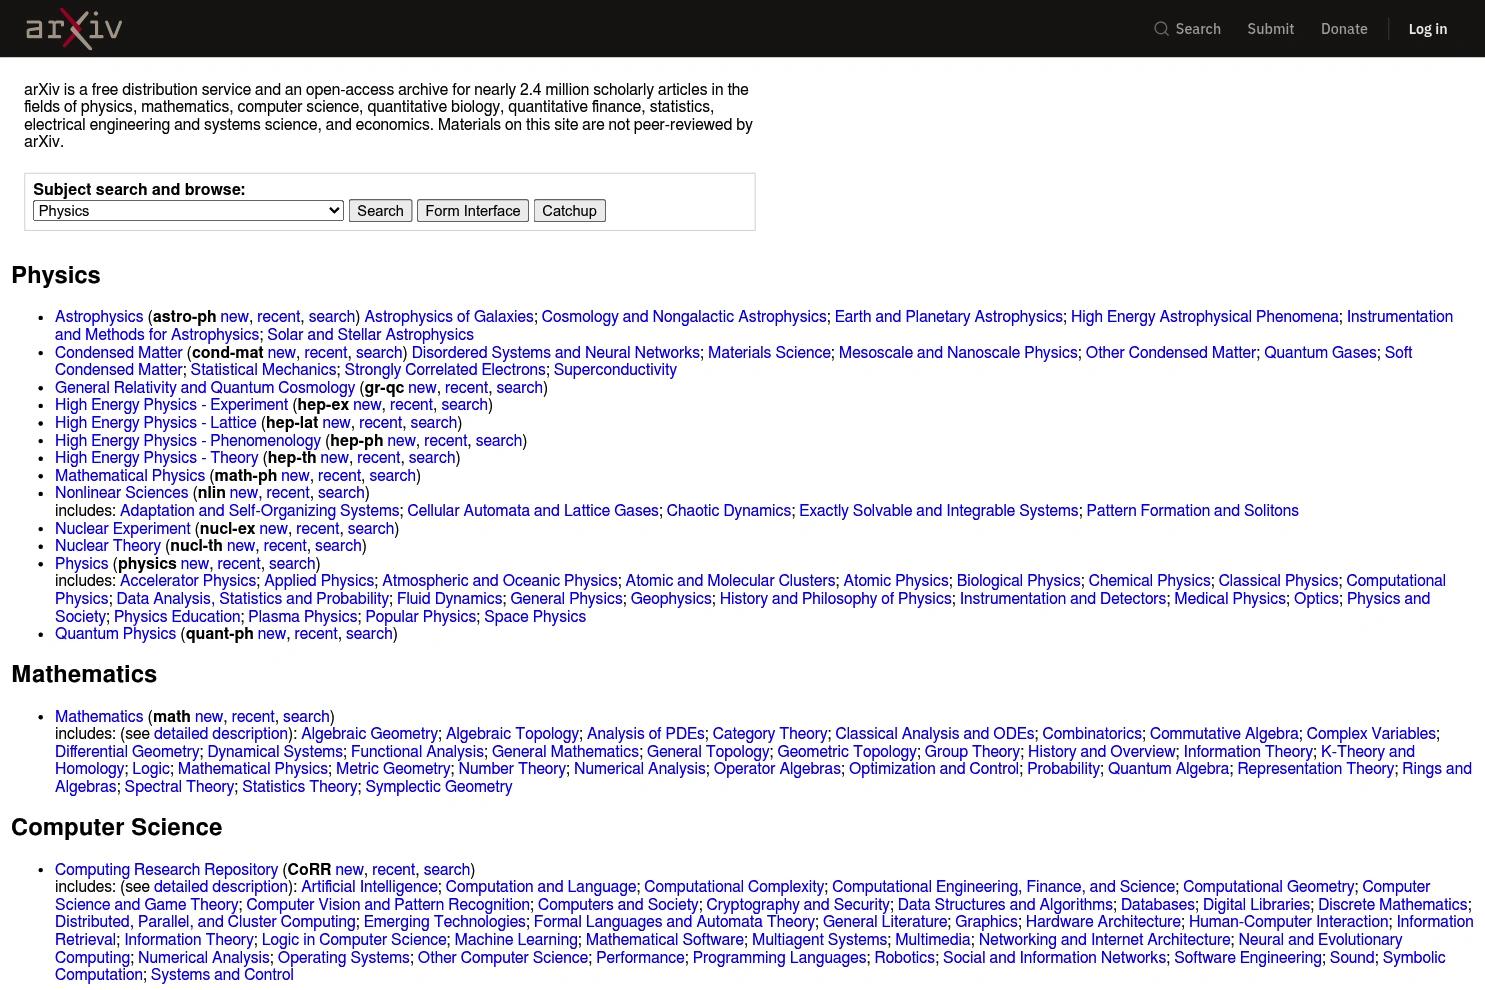Open Number Theory link
The width and height of the screenshot is (1485, 990).
[512, 769]
